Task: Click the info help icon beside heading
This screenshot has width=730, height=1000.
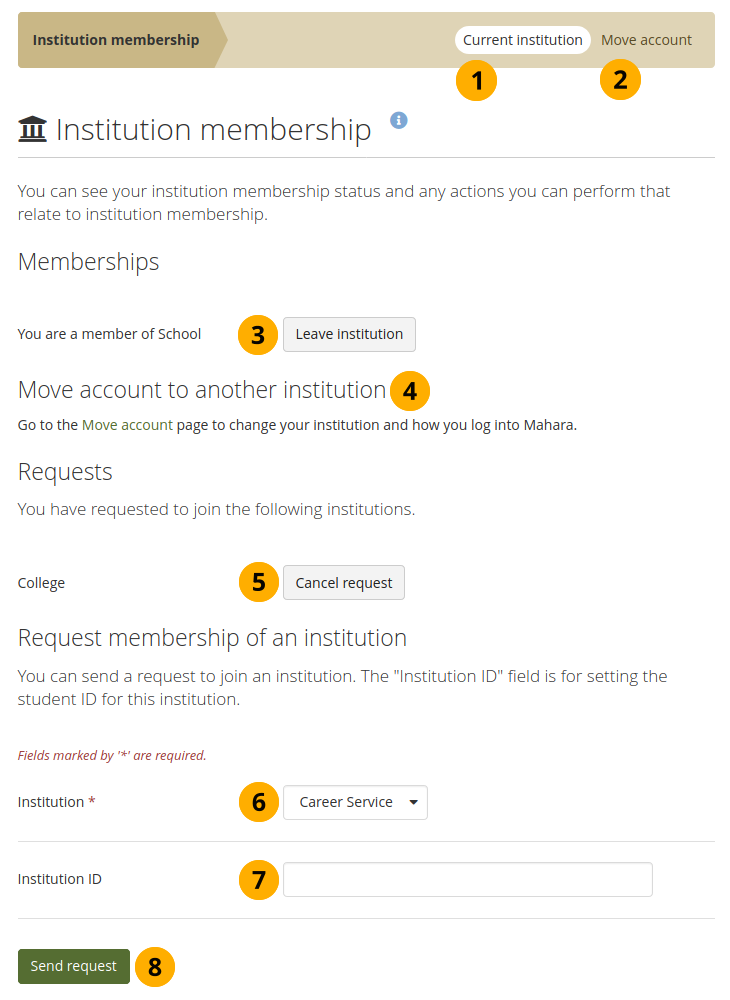Action: pos(399,120)
